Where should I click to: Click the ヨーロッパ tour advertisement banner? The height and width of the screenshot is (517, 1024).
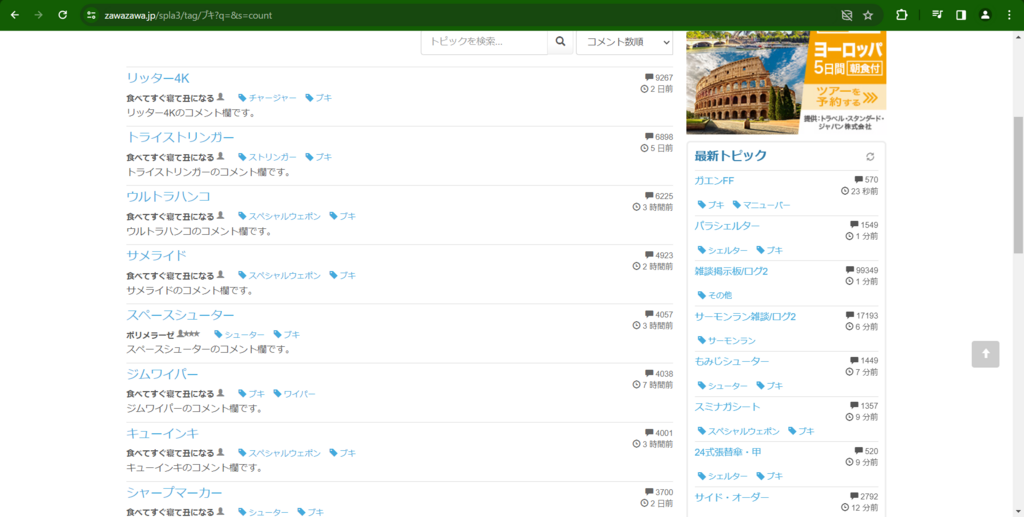point(786,82)
